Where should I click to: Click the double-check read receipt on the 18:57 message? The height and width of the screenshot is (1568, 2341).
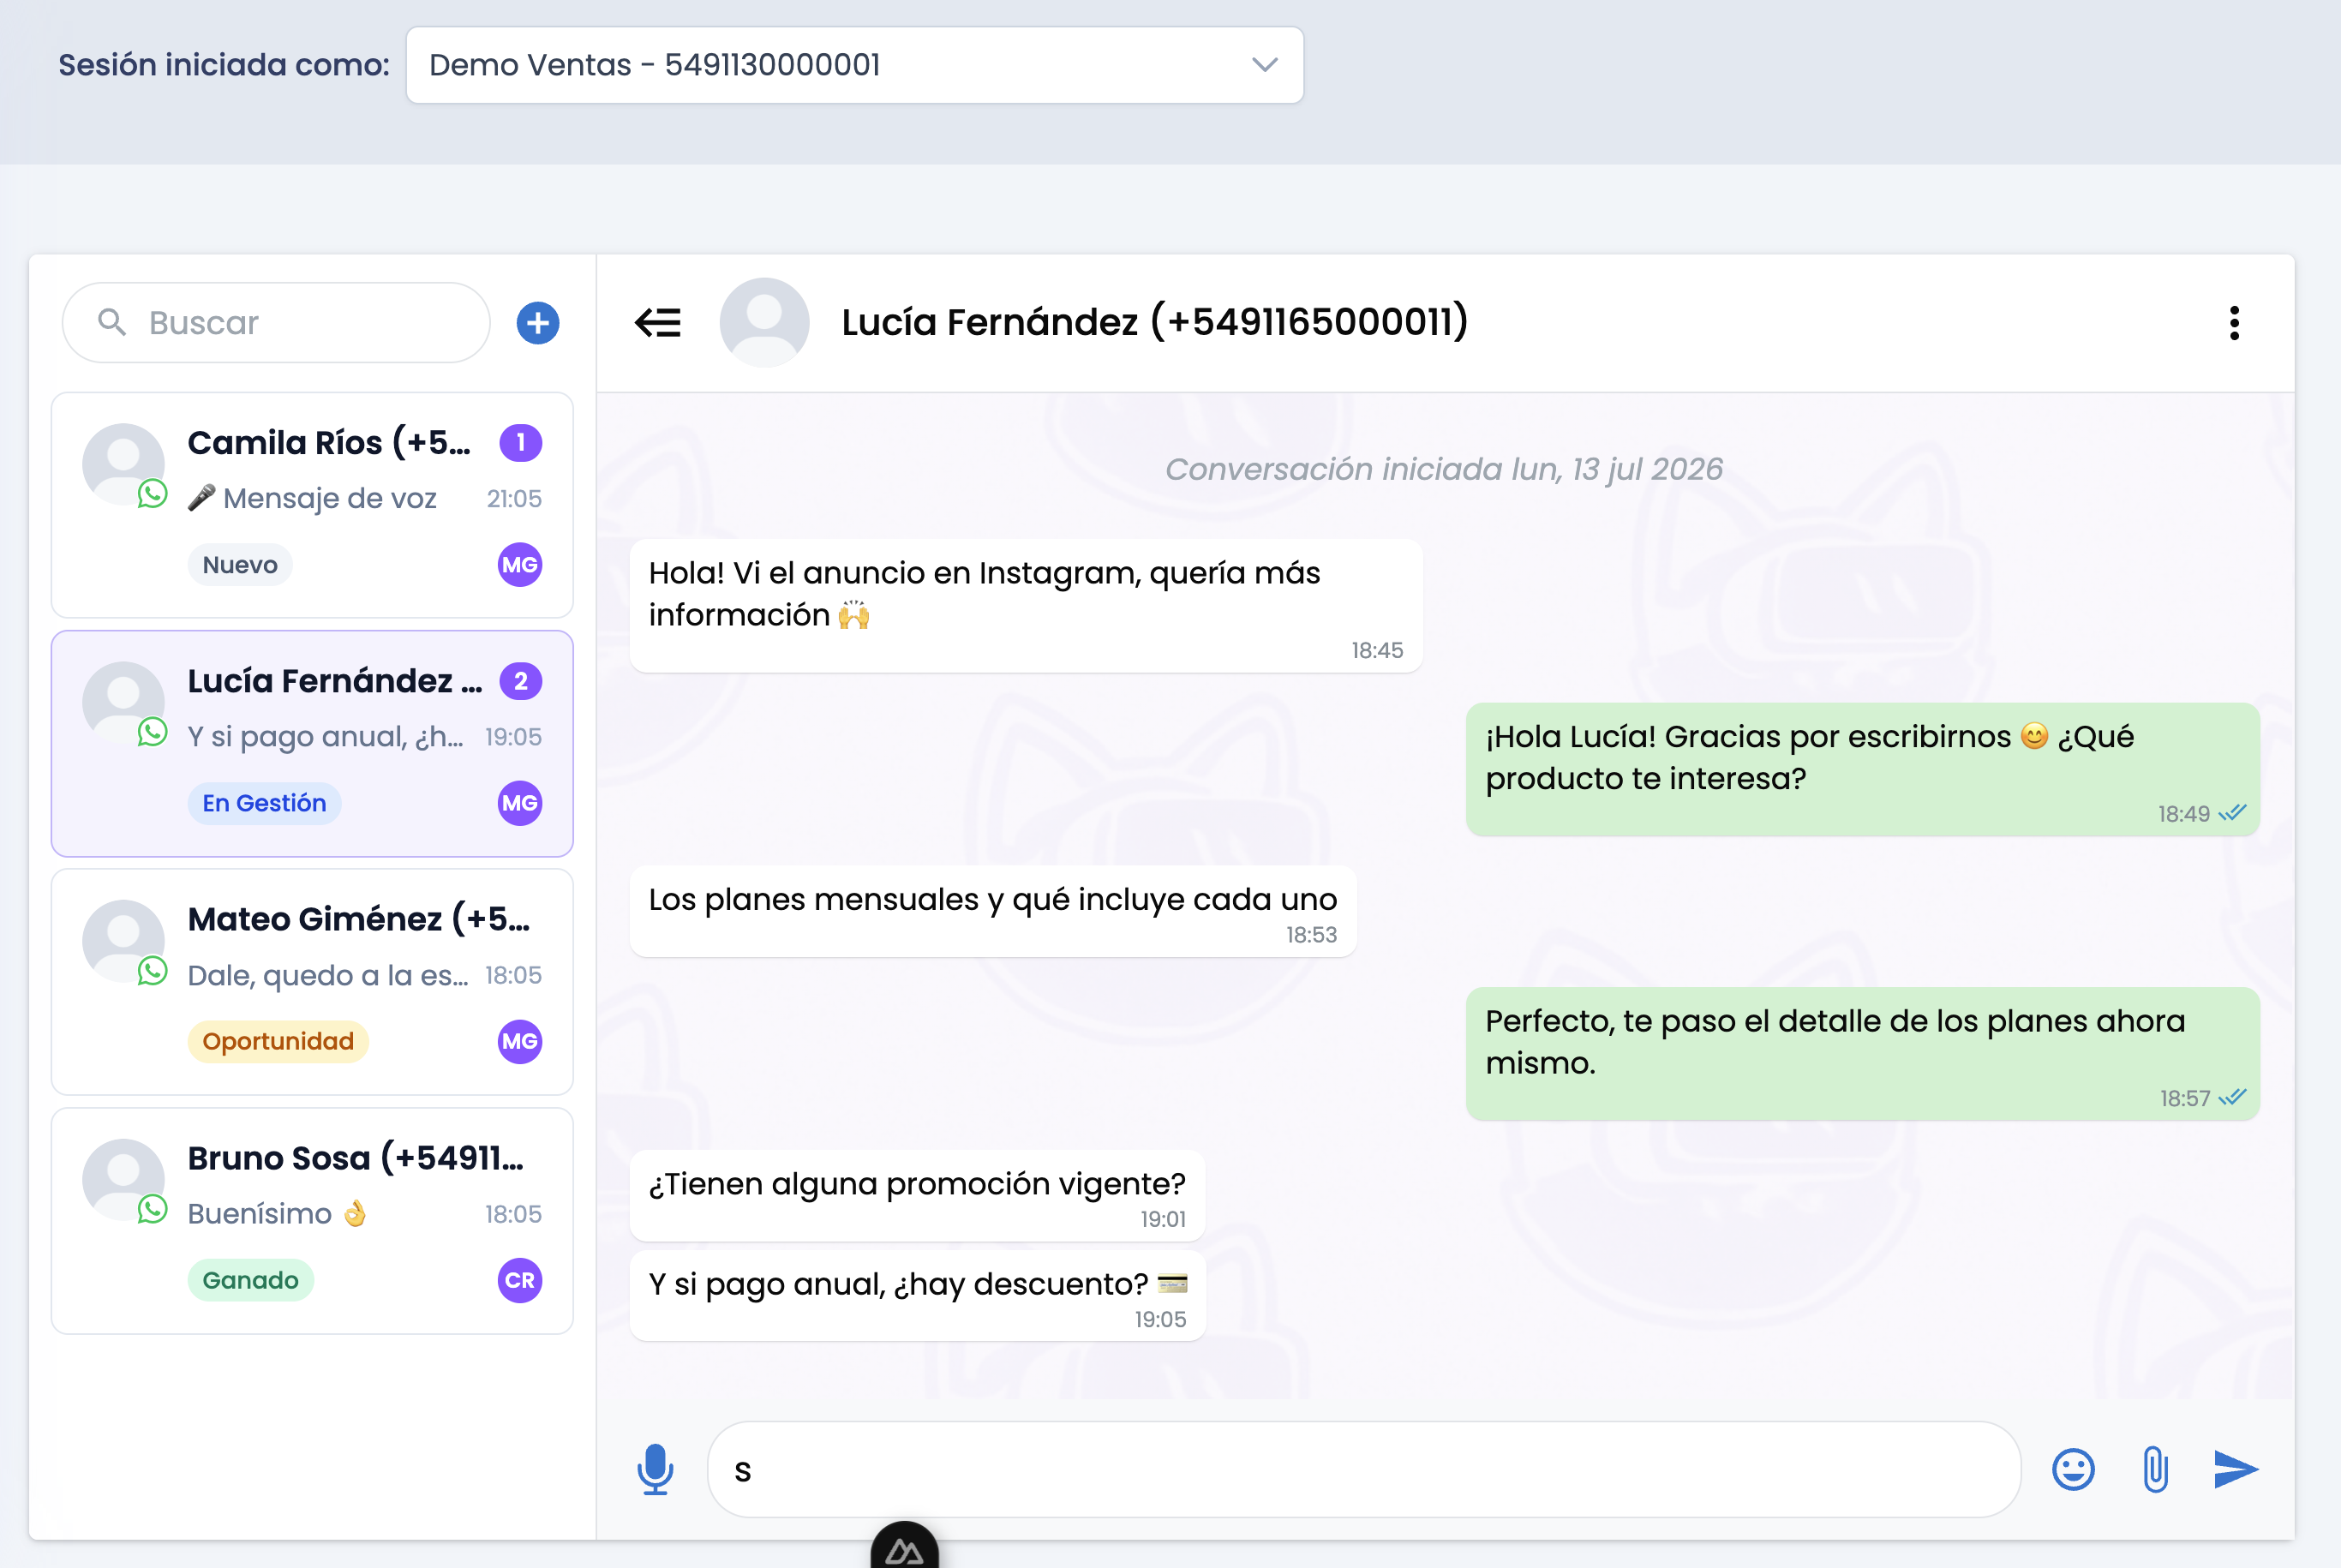(x=2232, y=1098)
